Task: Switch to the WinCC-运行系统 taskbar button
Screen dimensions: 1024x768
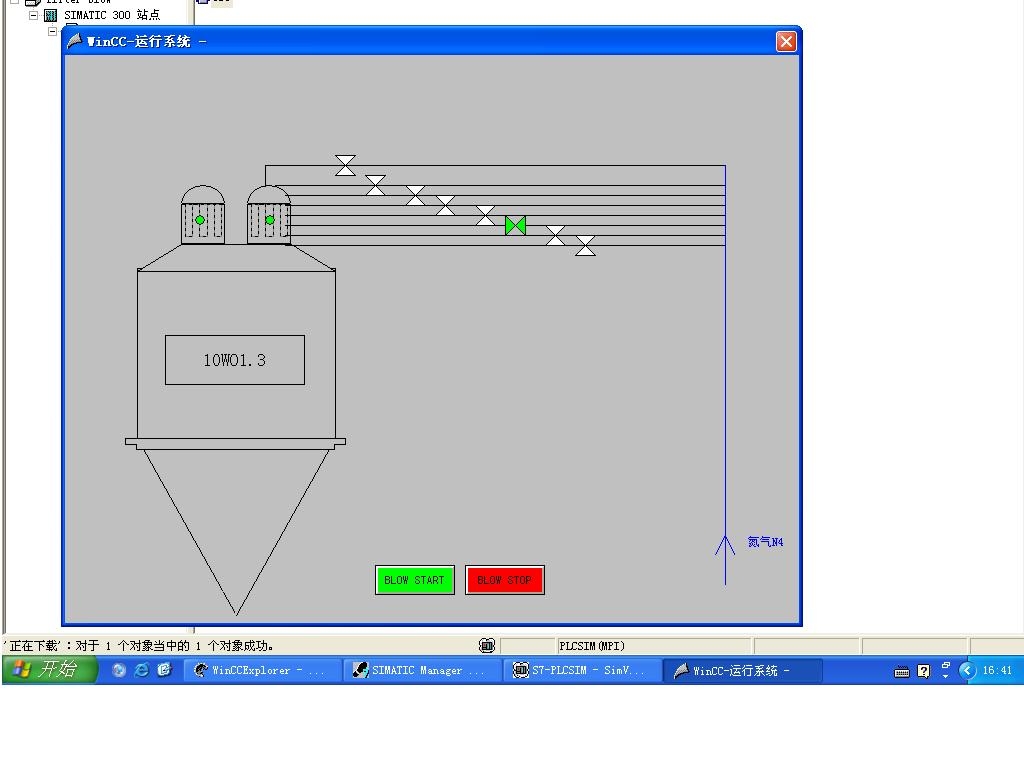Action: point(742,670)
